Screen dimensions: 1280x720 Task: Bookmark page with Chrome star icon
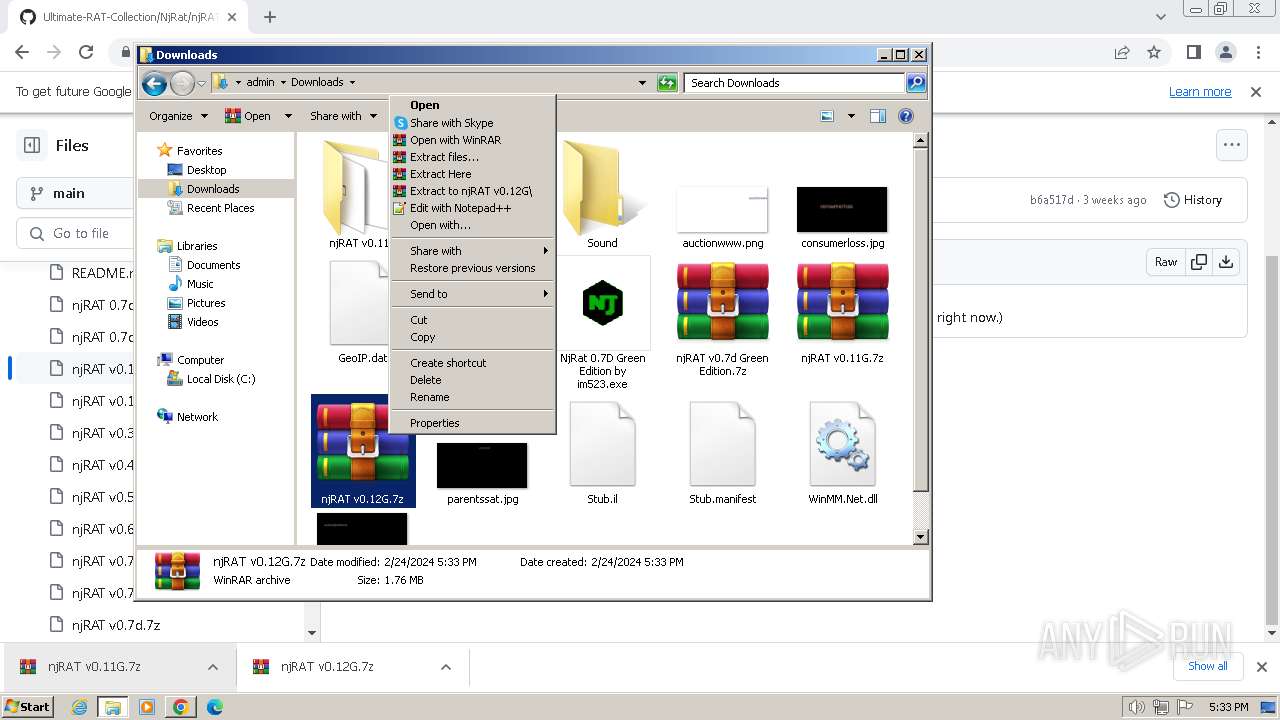1154,52
